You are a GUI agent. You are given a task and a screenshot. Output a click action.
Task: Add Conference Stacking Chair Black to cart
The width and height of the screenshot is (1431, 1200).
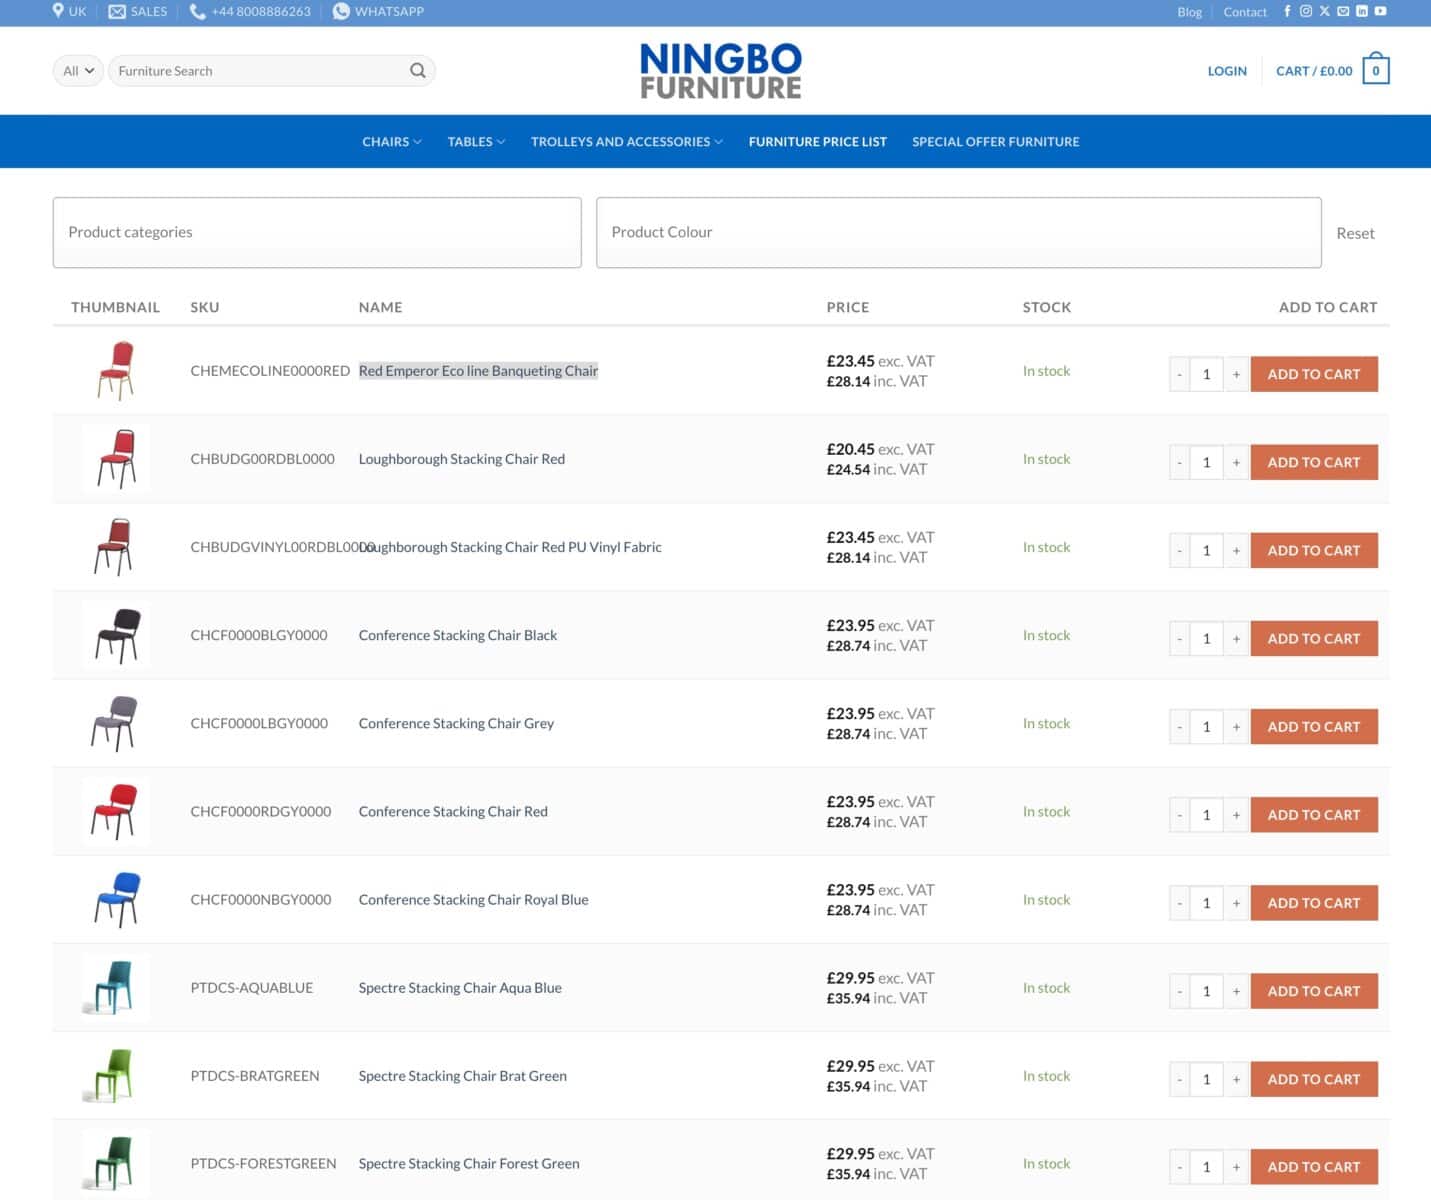[x=1314, y=638]
